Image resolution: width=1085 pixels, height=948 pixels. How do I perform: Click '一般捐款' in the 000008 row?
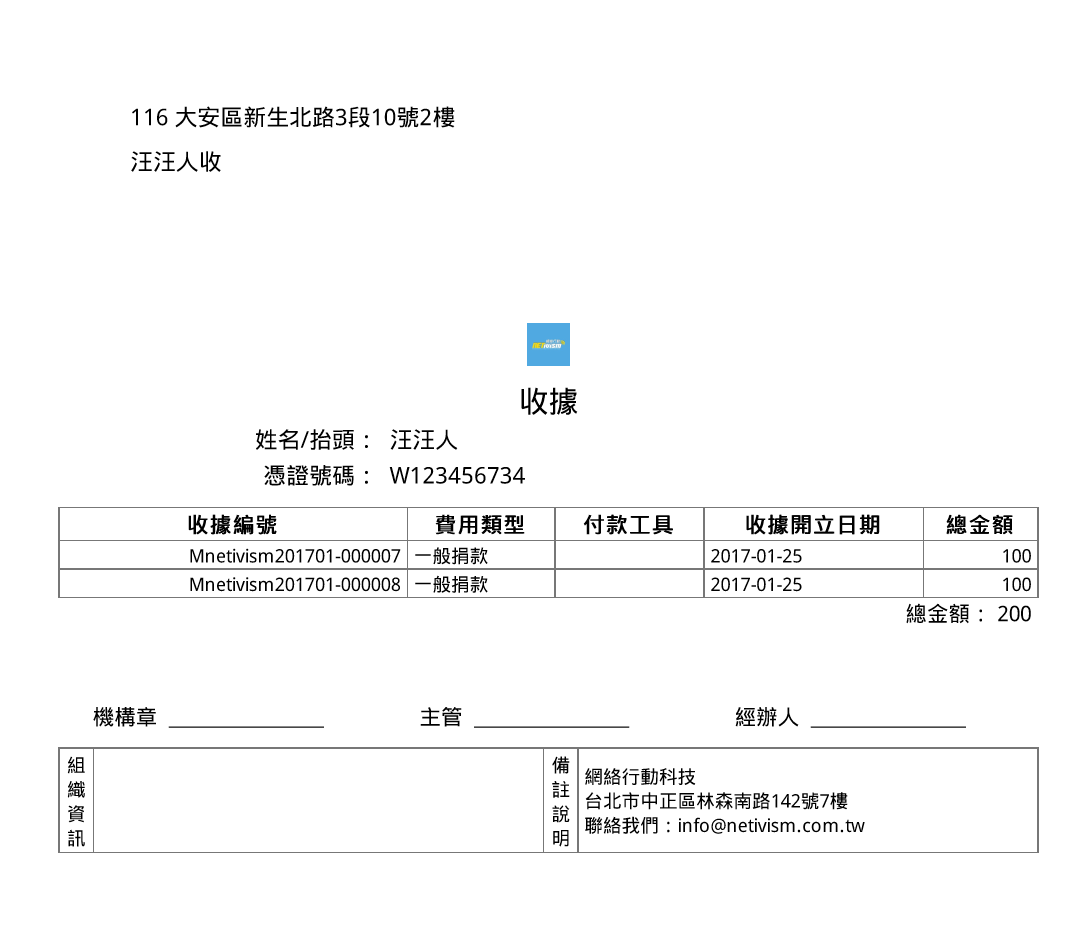451,584
